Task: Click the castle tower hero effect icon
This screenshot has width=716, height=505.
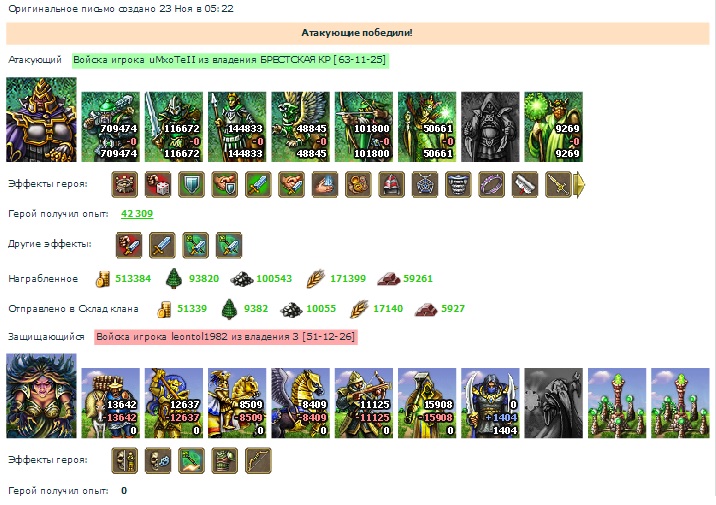Action: (x=125, y=184)
